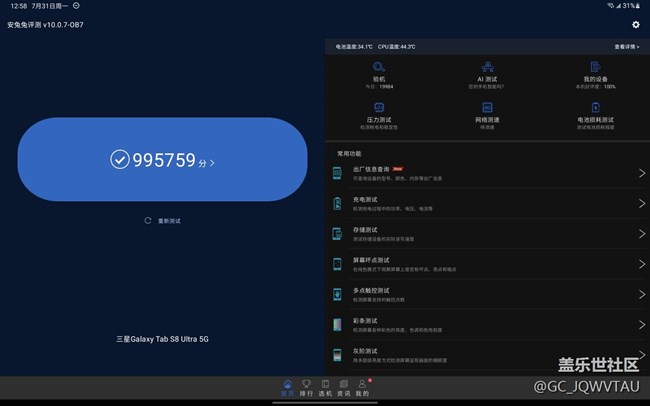The width and height of the screenshot is (650, 406).
Task: Expand 屏幕坏点测试 using its right arrow
Action: [x=641, y=264]
